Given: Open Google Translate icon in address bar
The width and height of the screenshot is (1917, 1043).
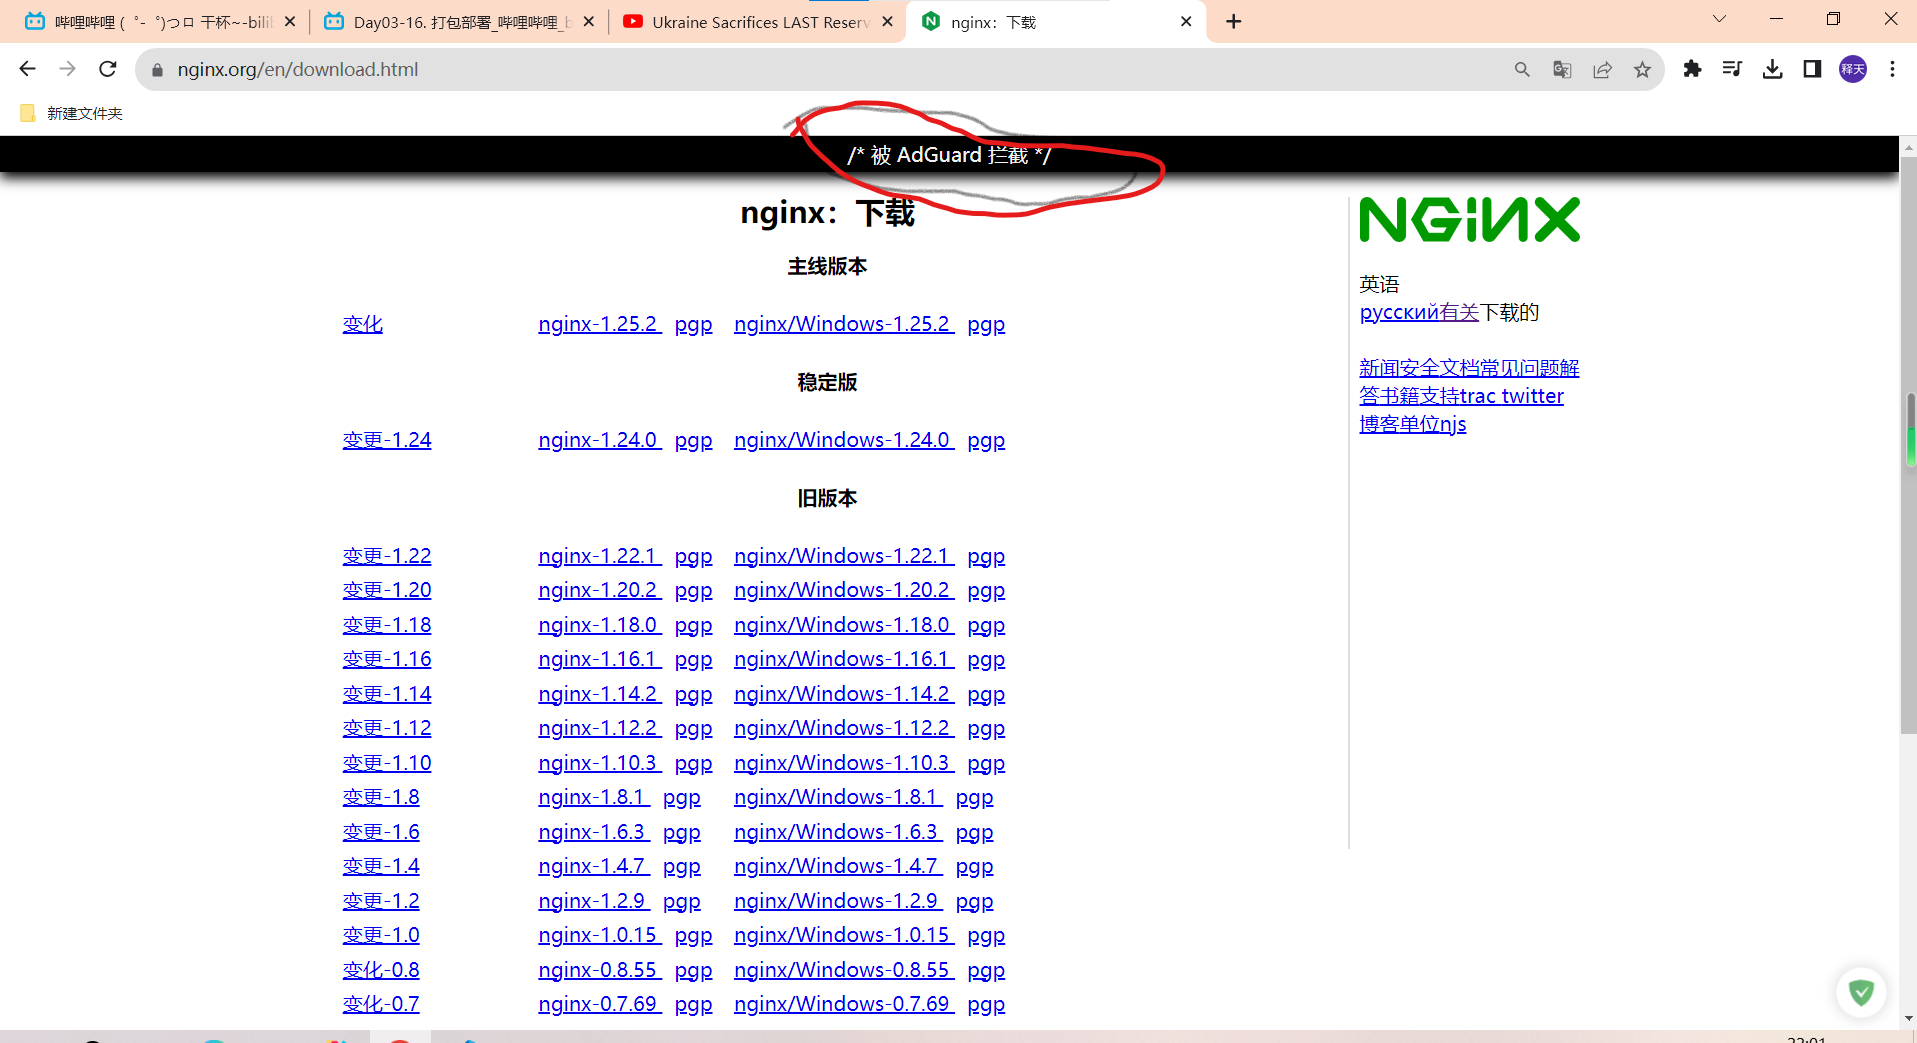Looking at the screenshot, I should click(x=1560, y=69).
